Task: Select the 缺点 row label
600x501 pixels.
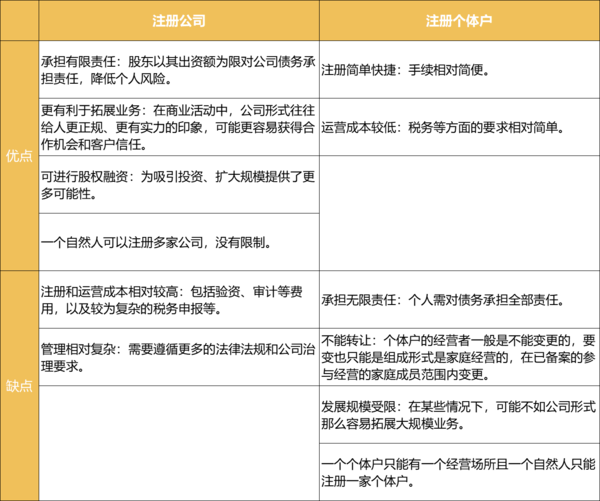Action: click(19, 385)
